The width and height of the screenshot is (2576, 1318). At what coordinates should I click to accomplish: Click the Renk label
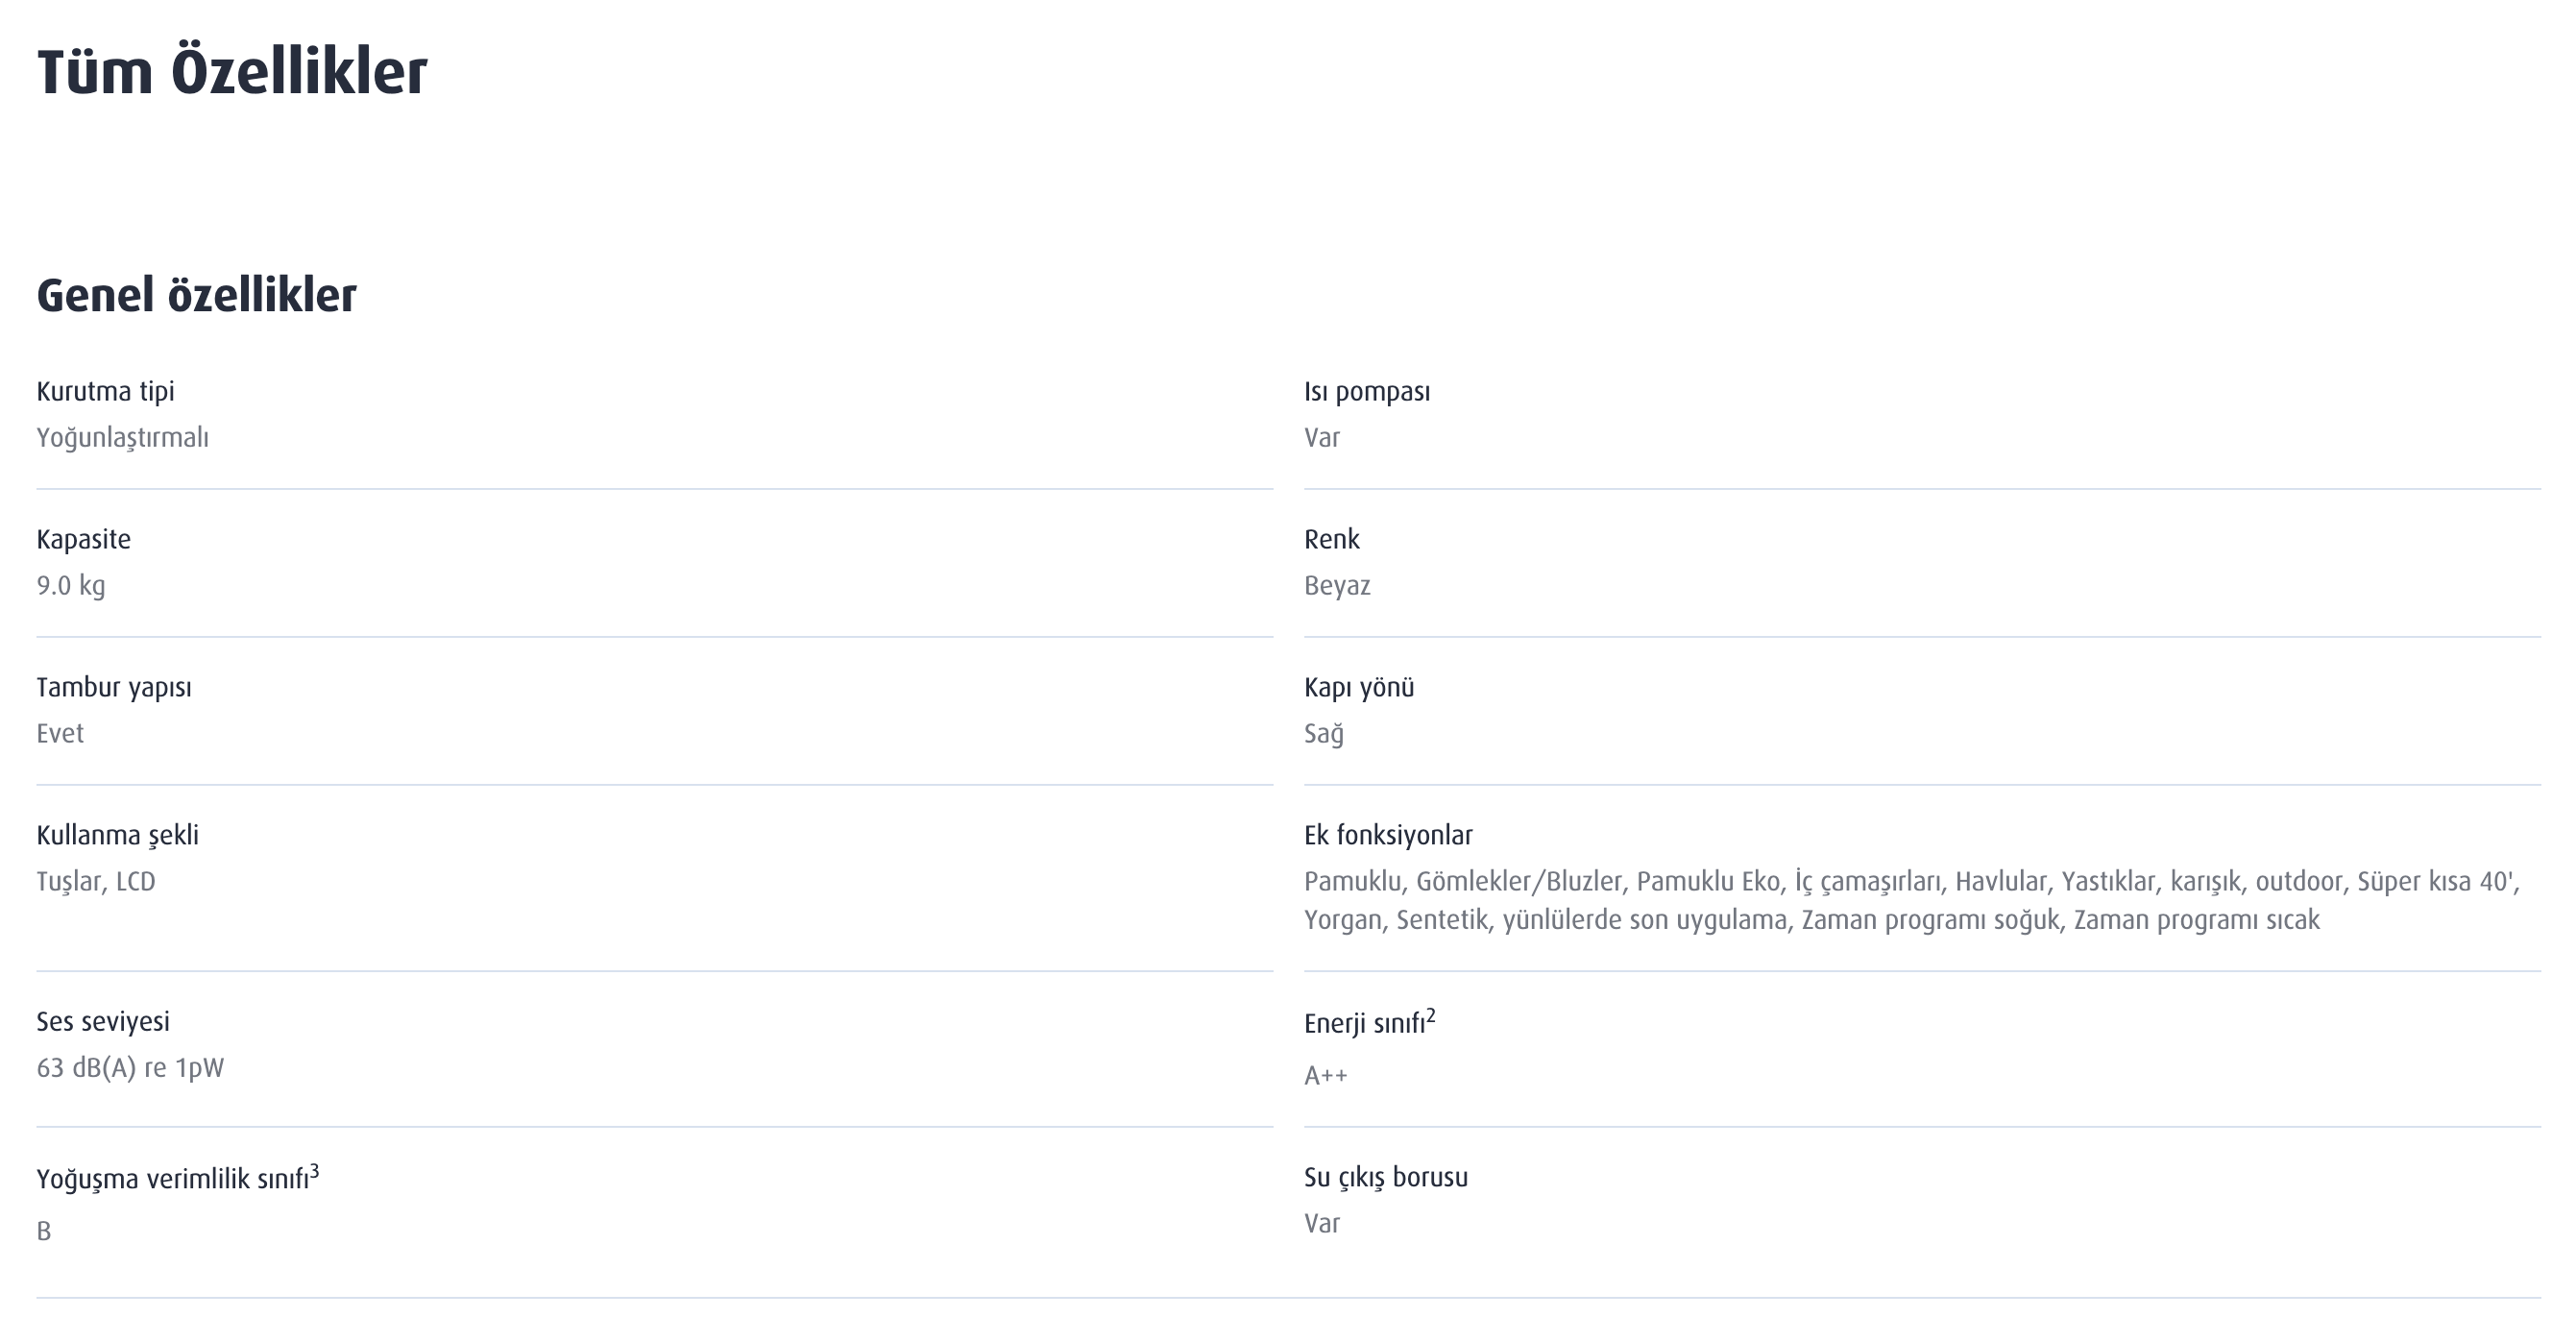[x=1332, y=539]
